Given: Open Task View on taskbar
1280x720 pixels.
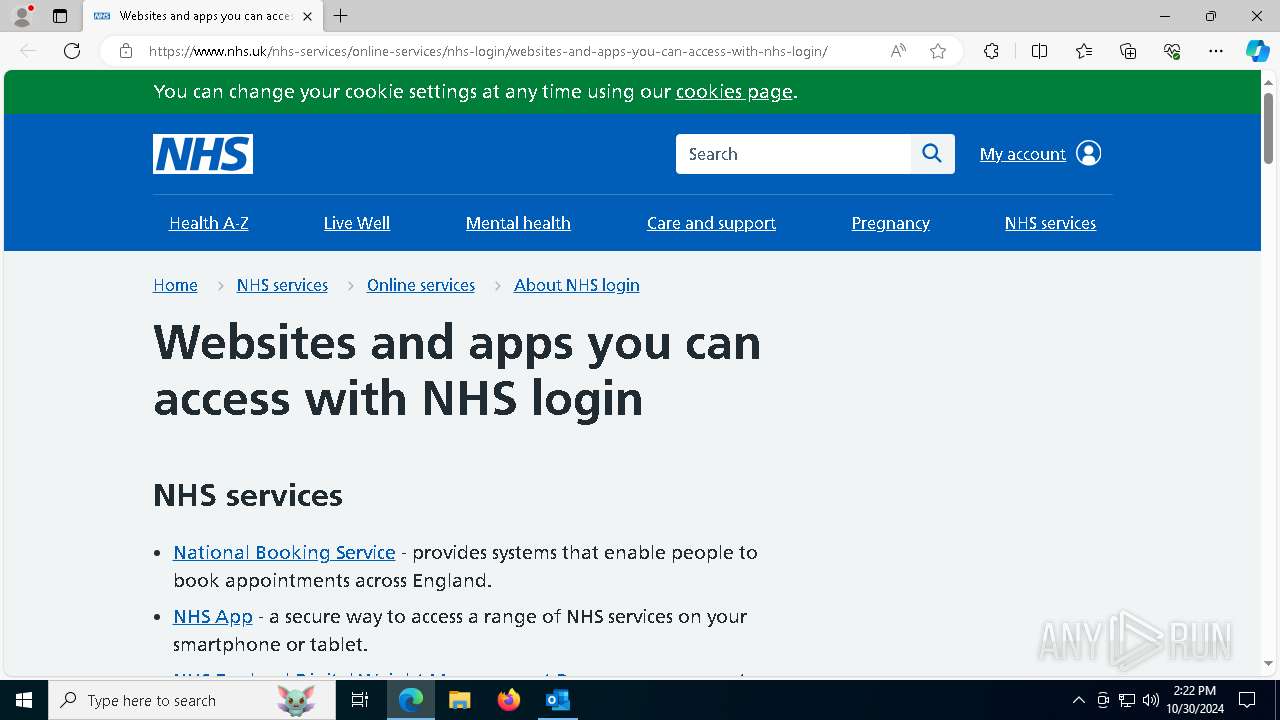Looking at the screenshot, I should click(x=360, y=700).
